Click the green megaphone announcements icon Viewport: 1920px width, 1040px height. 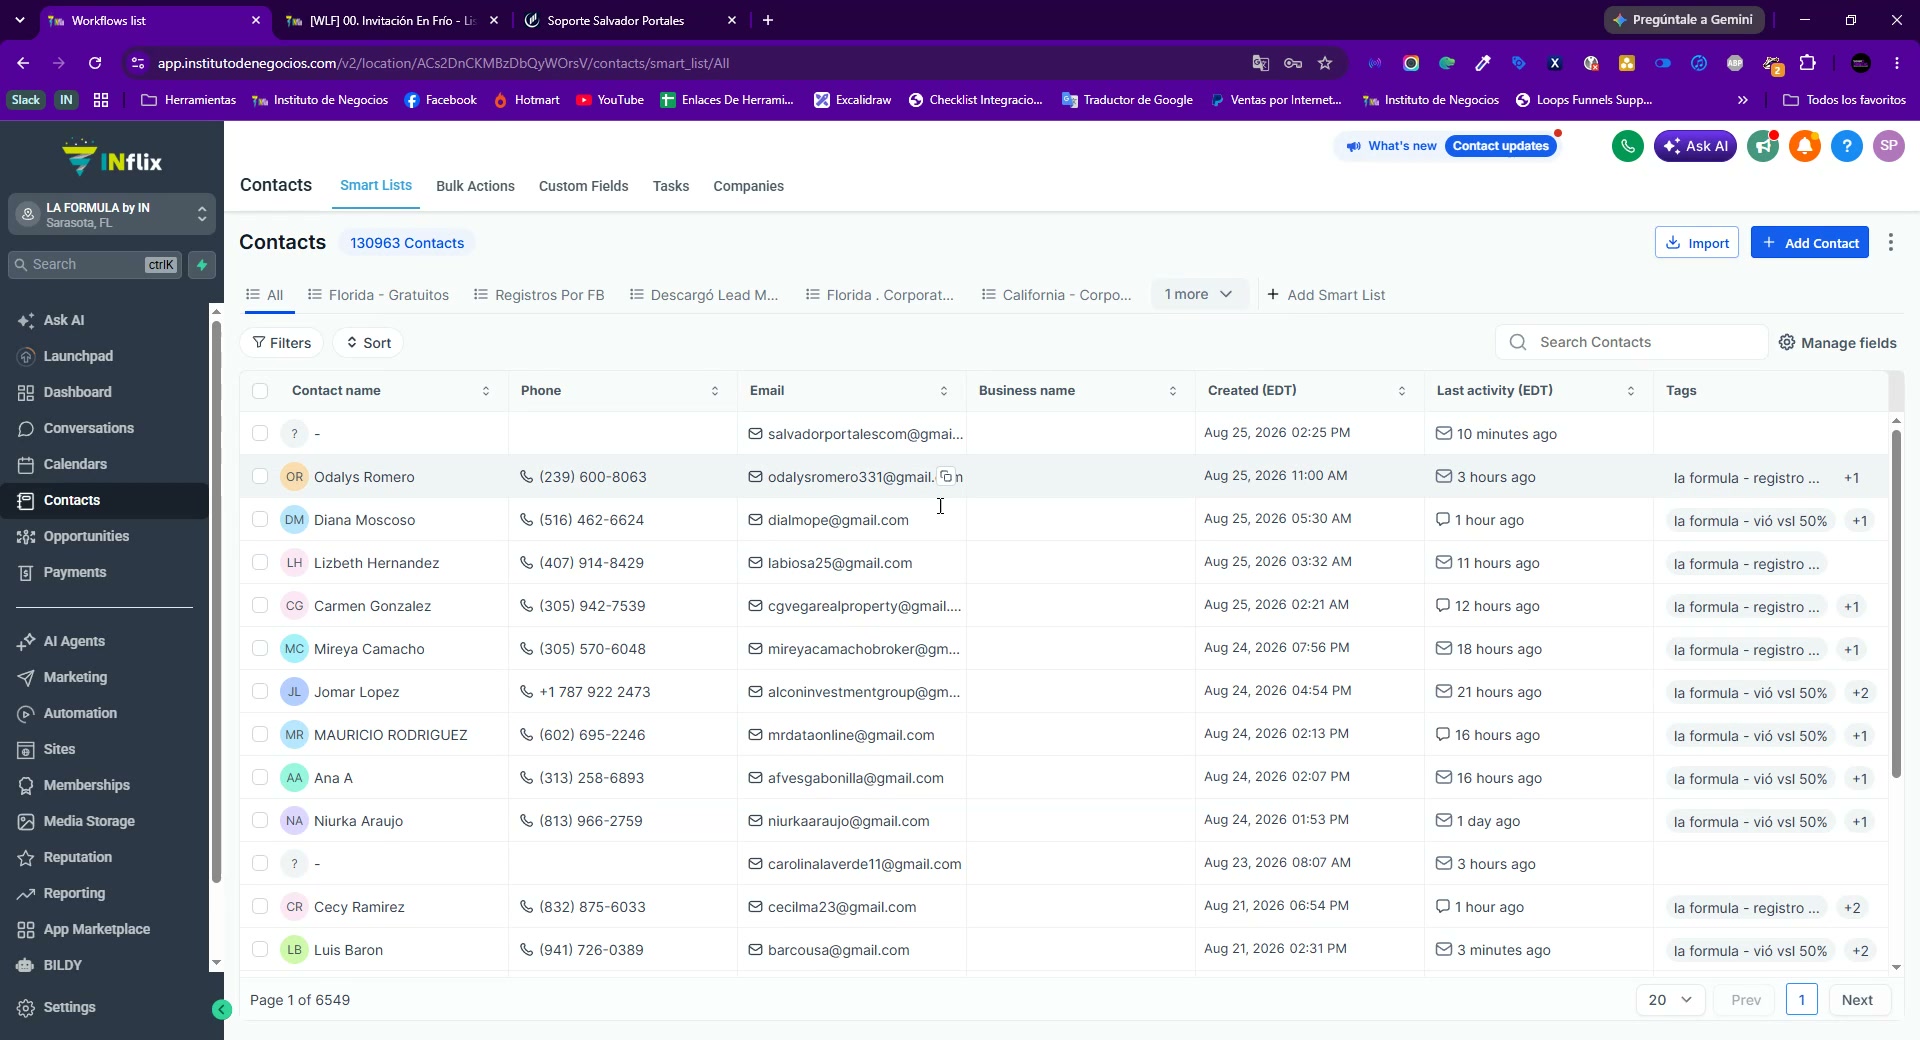click(x=1763, y=146)
